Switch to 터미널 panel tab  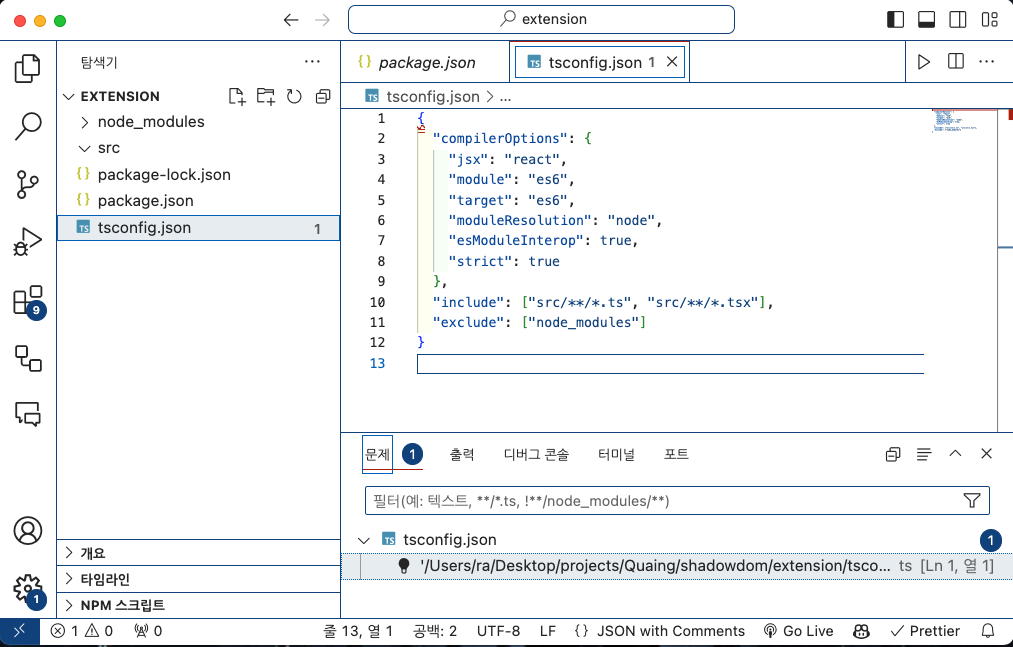coord(616,454)
